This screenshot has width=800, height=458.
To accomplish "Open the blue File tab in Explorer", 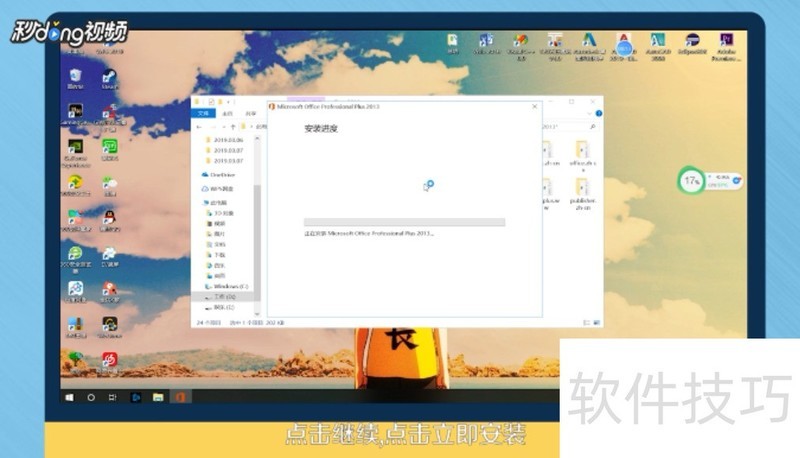I will point(203,113).
